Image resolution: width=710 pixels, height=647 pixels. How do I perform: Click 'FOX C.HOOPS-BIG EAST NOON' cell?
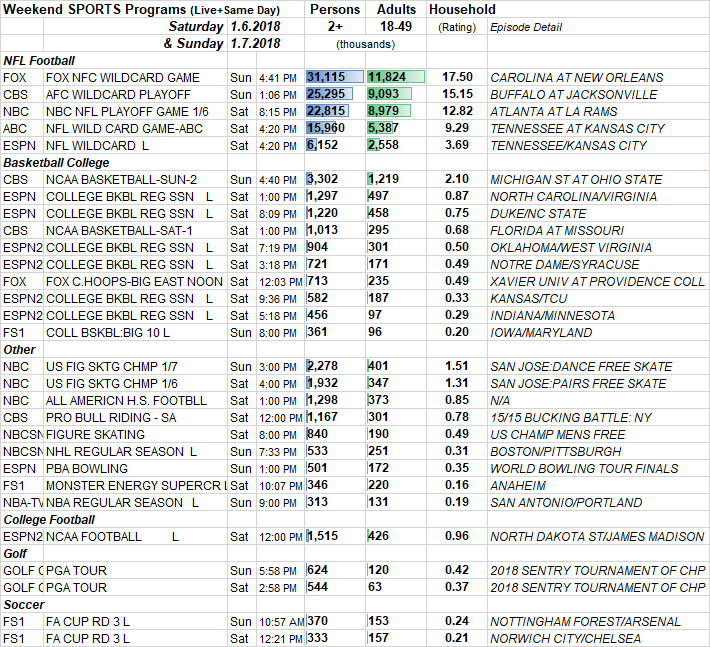[134, 282]
